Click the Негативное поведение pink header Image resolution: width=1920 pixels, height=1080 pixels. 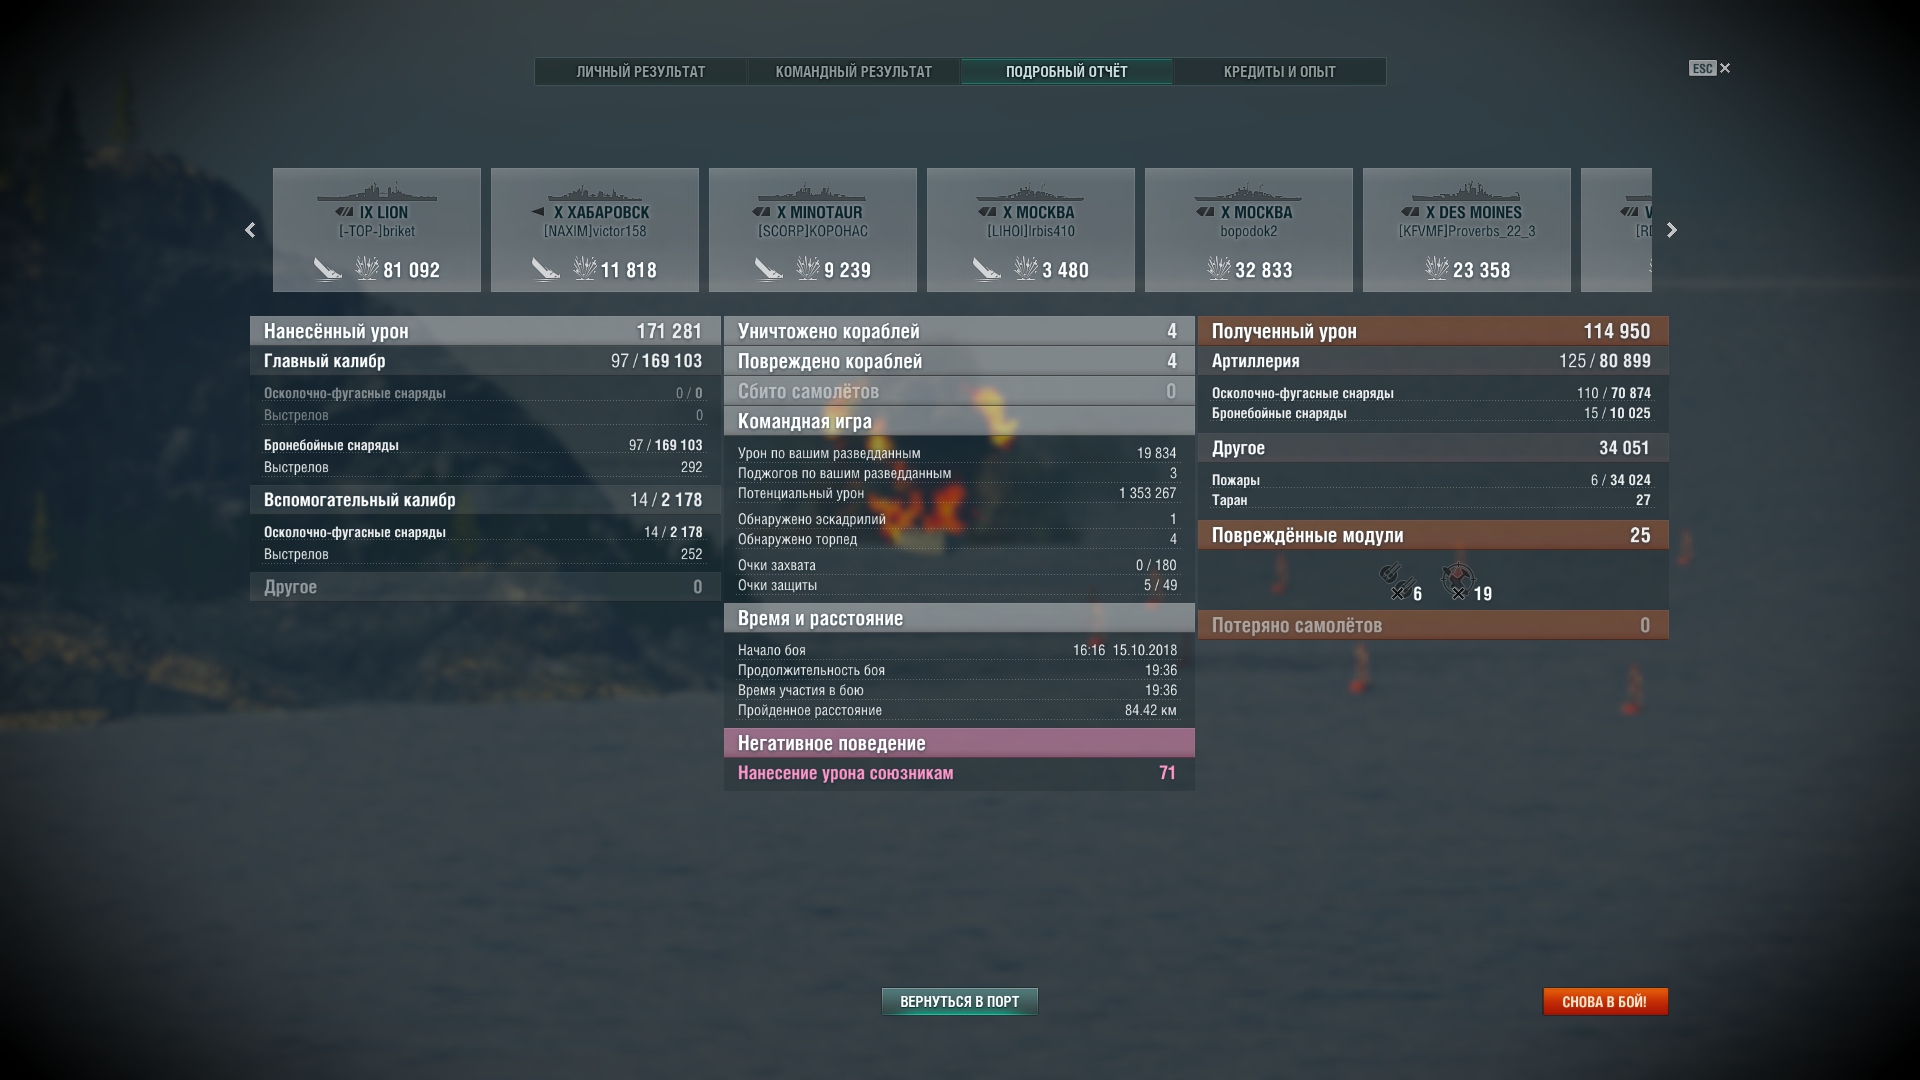959,743
